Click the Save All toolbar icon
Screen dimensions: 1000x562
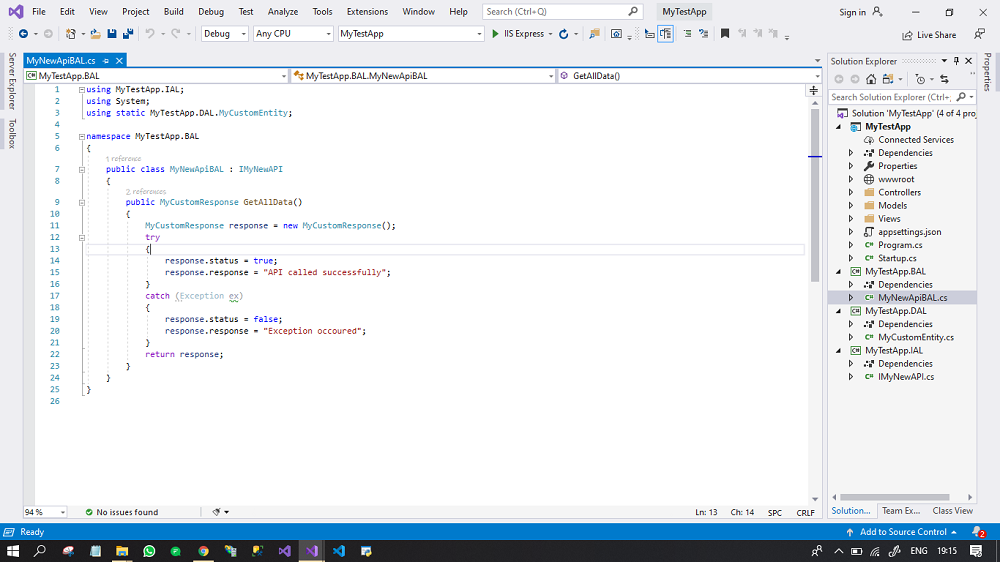click(128, 34)
